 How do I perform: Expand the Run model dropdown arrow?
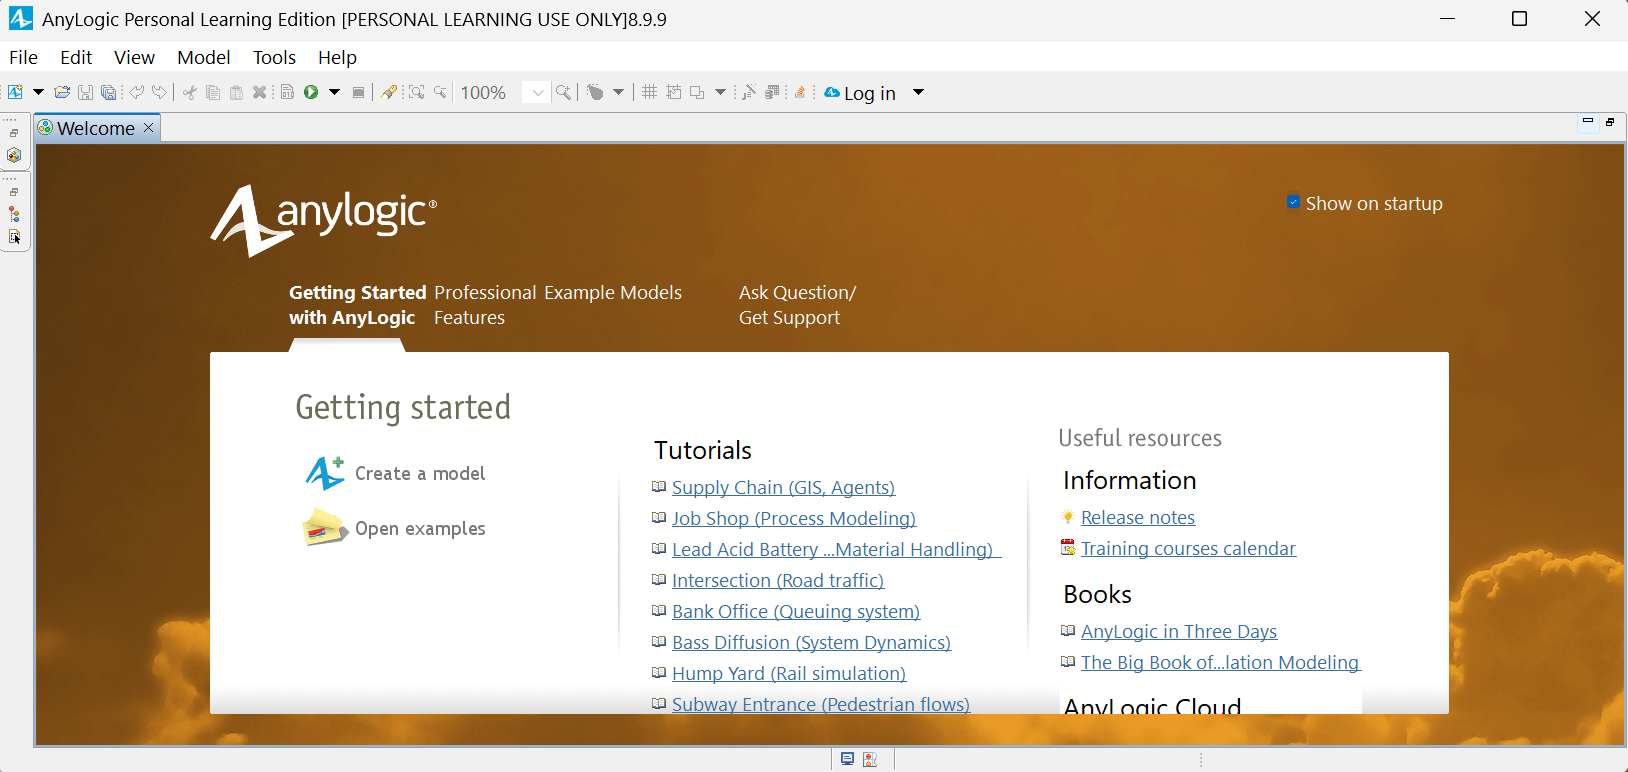coord(334,92)
